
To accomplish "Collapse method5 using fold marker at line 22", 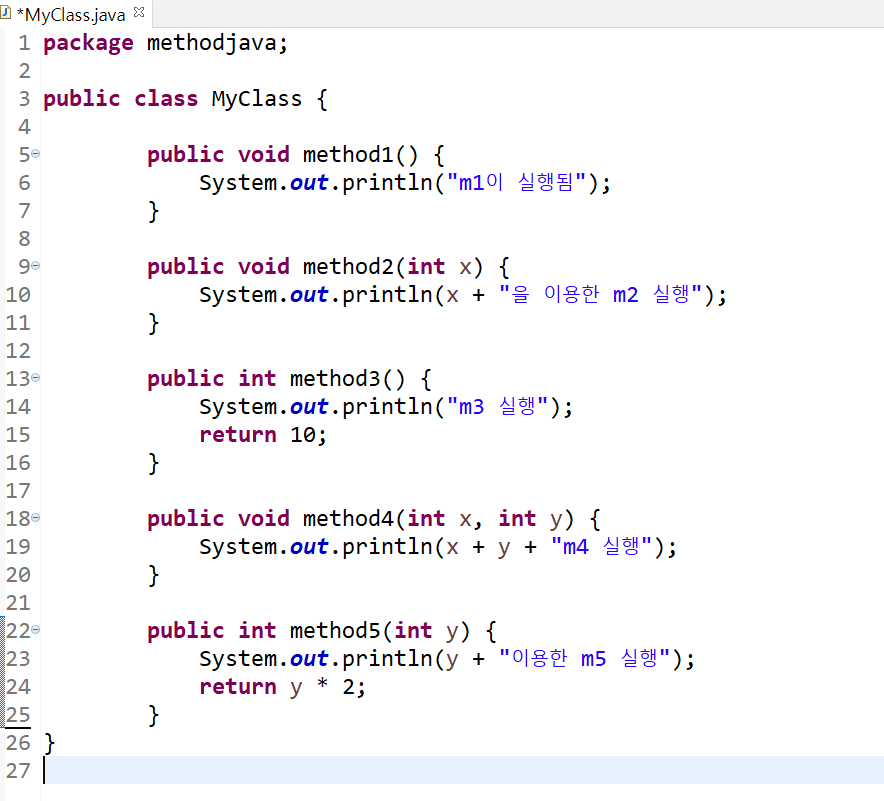I will point(36,630).
